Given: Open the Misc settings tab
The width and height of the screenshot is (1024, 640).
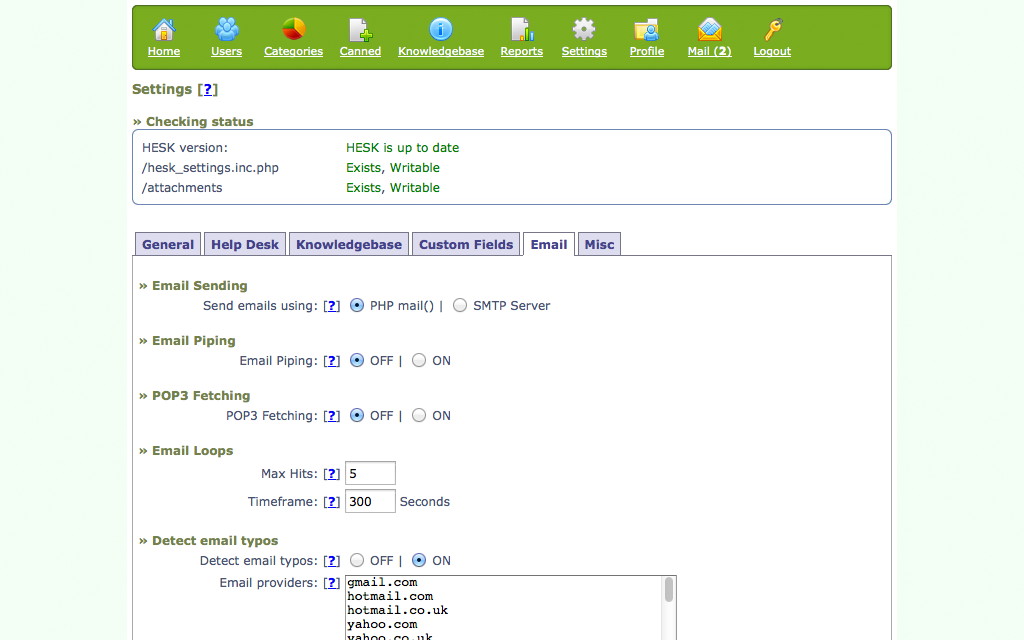Looking at the screenshot, I should click(x=599, y=245).
